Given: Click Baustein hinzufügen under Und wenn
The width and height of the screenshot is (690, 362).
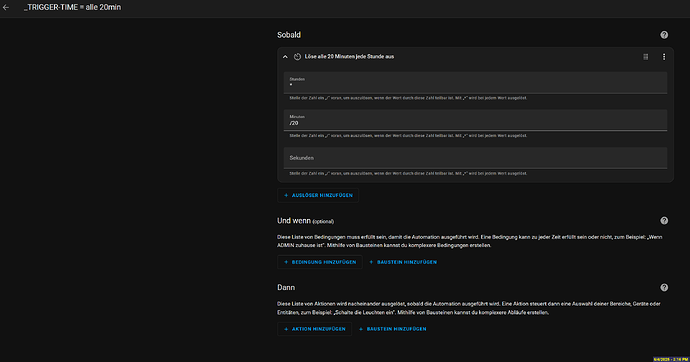Looking at the screenshot, I should 403,262.
